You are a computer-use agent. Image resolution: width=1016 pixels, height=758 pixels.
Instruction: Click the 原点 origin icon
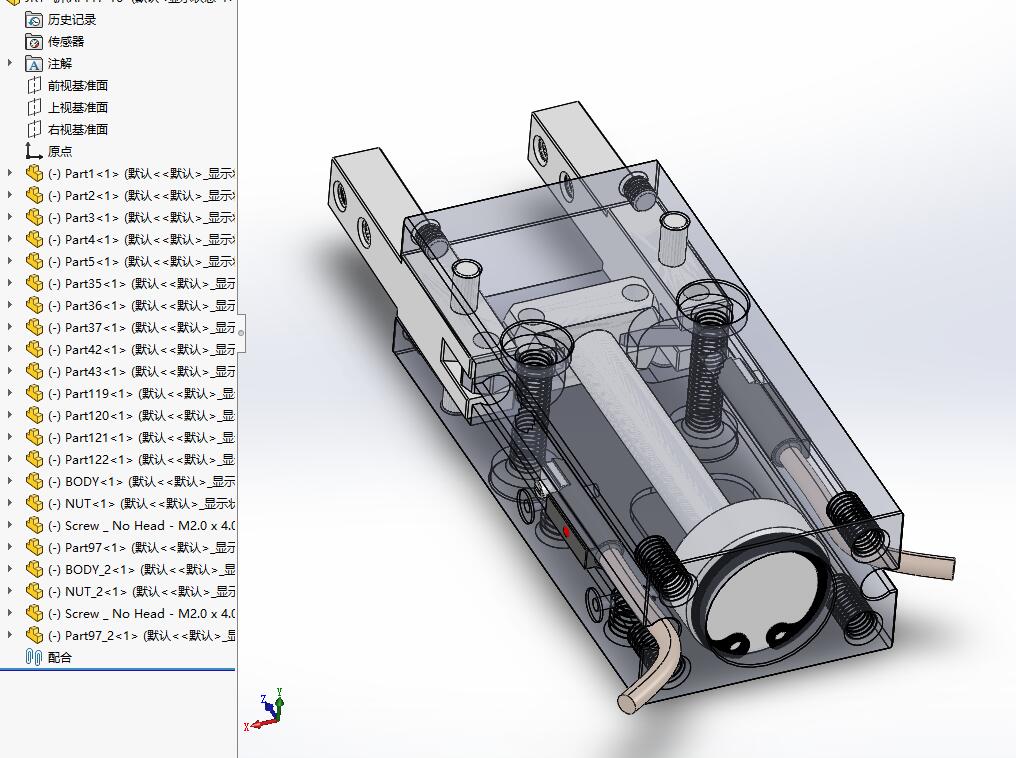[34, 152]
